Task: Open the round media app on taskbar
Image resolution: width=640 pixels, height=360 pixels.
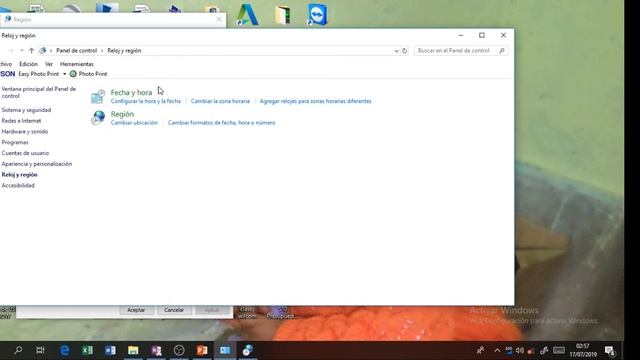Action: [x=179, y=350]
